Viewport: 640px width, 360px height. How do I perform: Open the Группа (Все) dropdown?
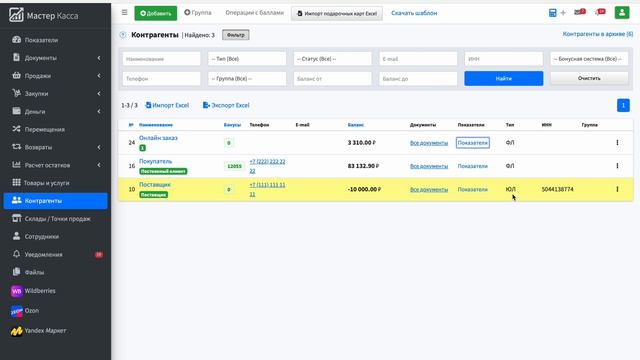(247, 78)
